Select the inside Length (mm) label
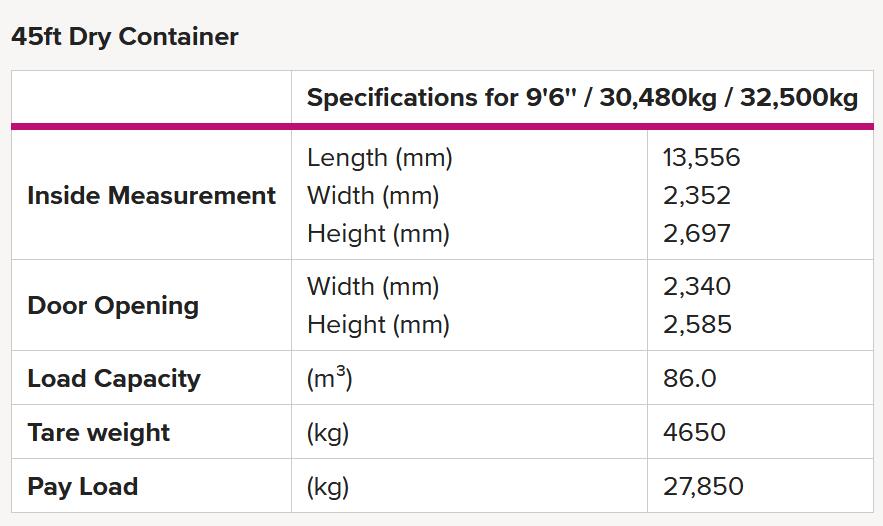 coord(380,158)
